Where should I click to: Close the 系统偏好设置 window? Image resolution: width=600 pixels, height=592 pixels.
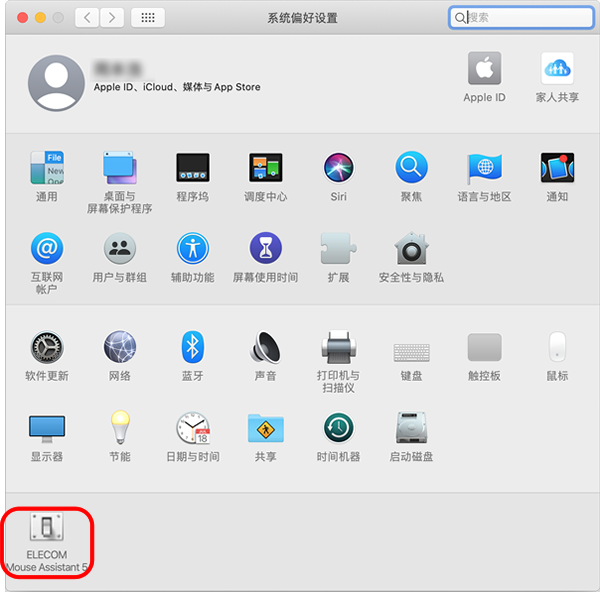(23, 18)
